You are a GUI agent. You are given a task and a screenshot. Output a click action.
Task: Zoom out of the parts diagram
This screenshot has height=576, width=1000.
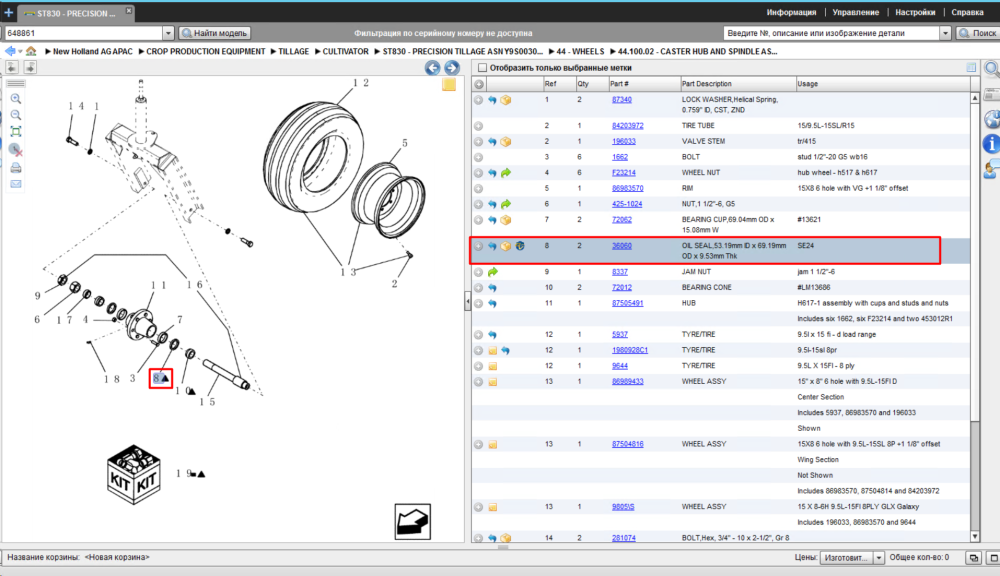click(x=16, y=115)
